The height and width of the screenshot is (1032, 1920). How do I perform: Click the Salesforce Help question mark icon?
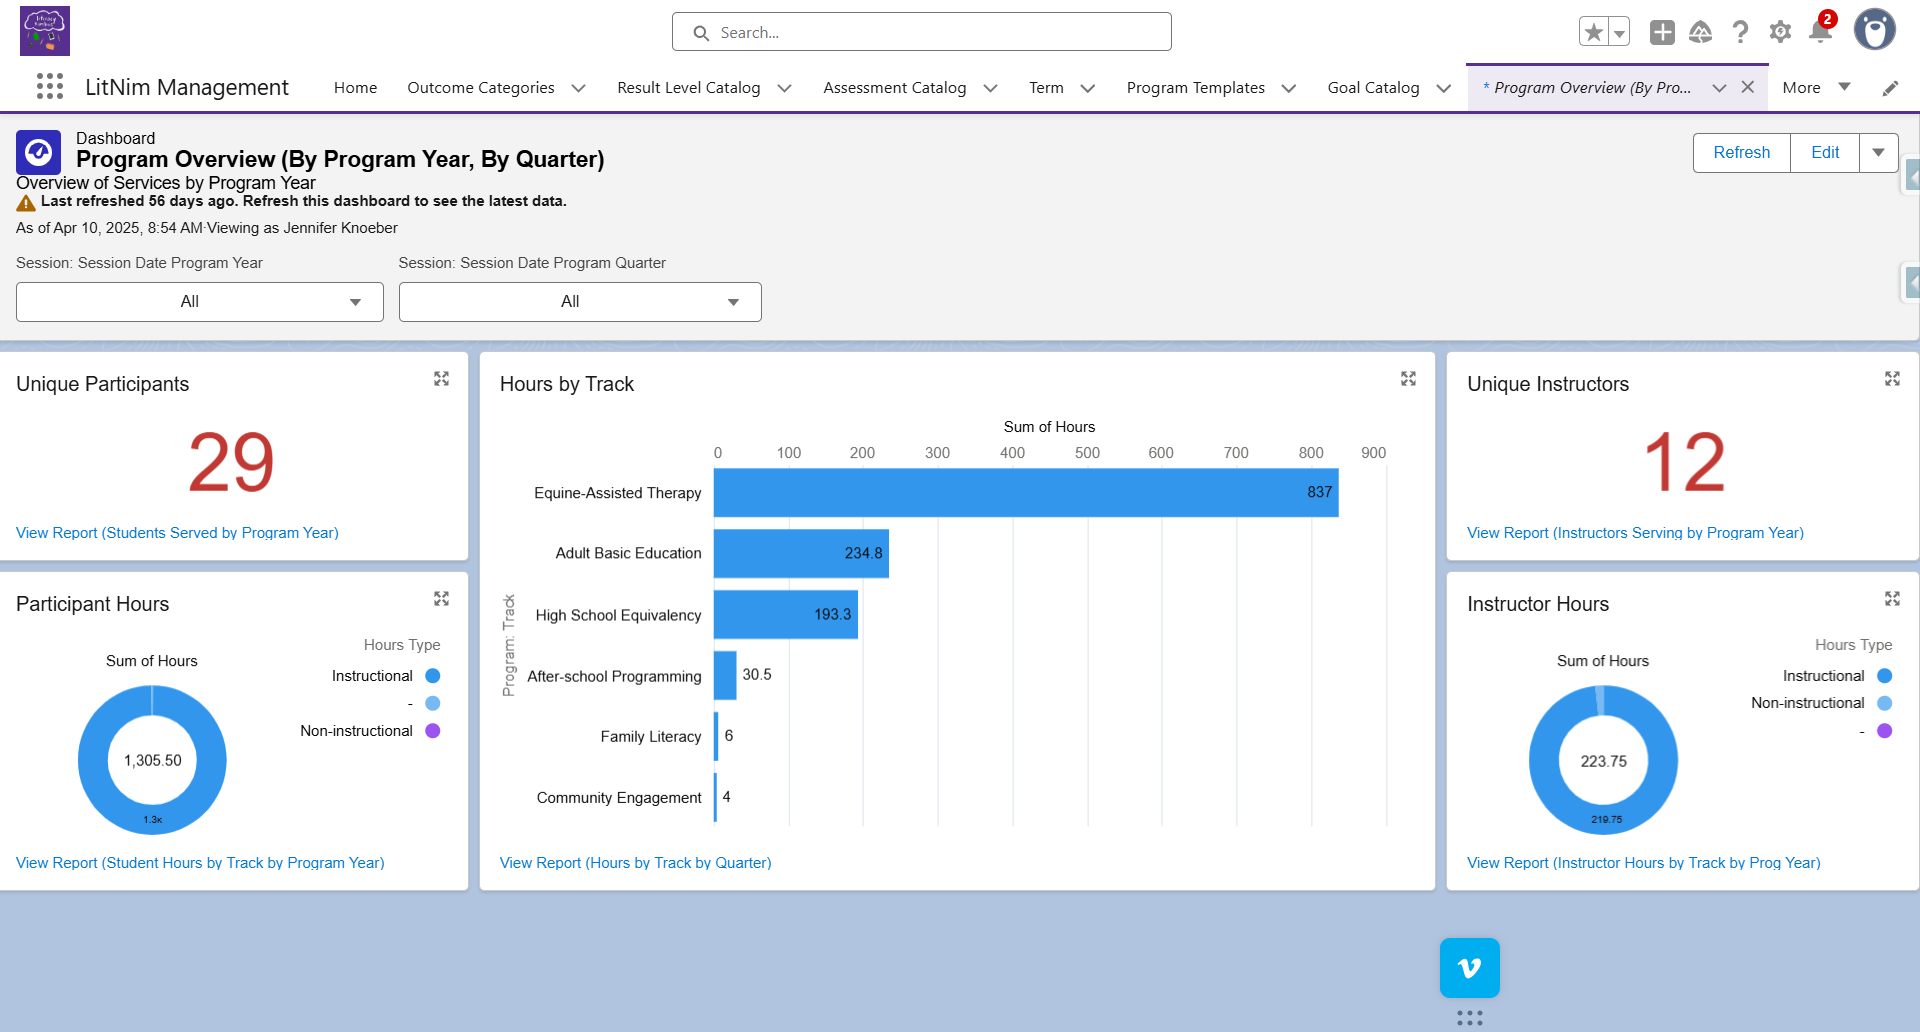(1740, 31)
